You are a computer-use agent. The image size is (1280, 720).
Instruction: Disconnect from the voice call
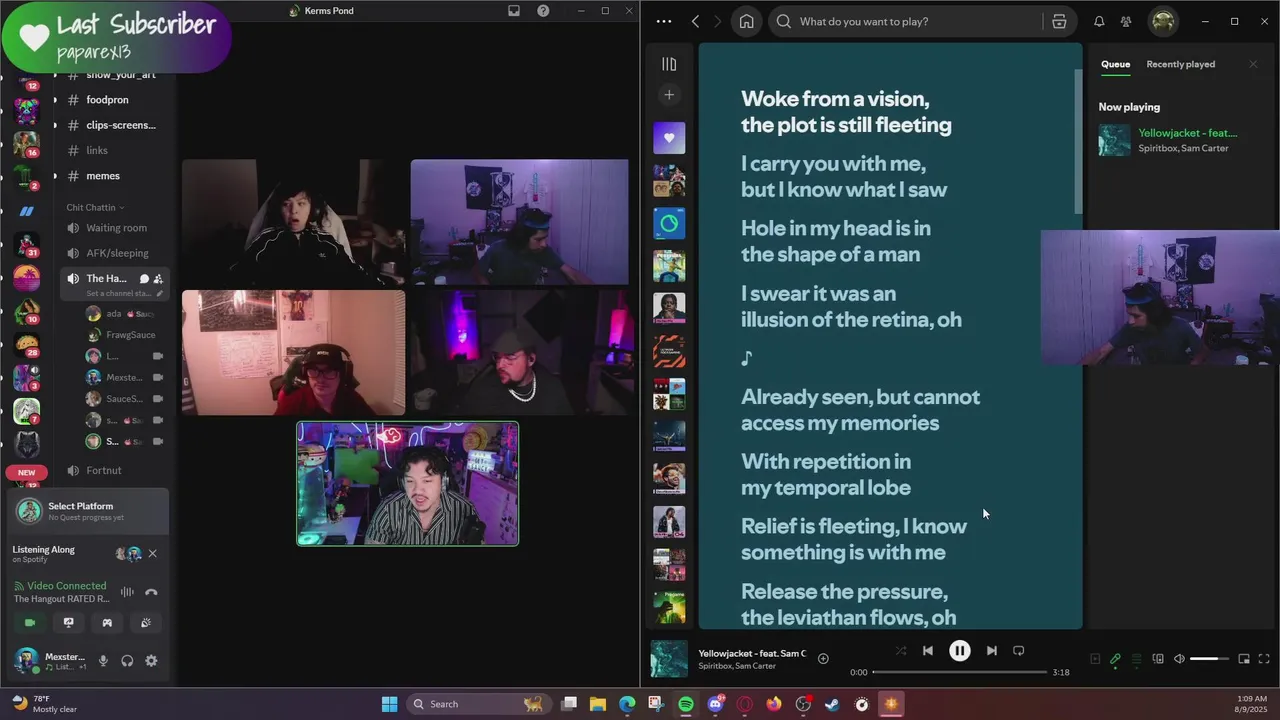151,592
